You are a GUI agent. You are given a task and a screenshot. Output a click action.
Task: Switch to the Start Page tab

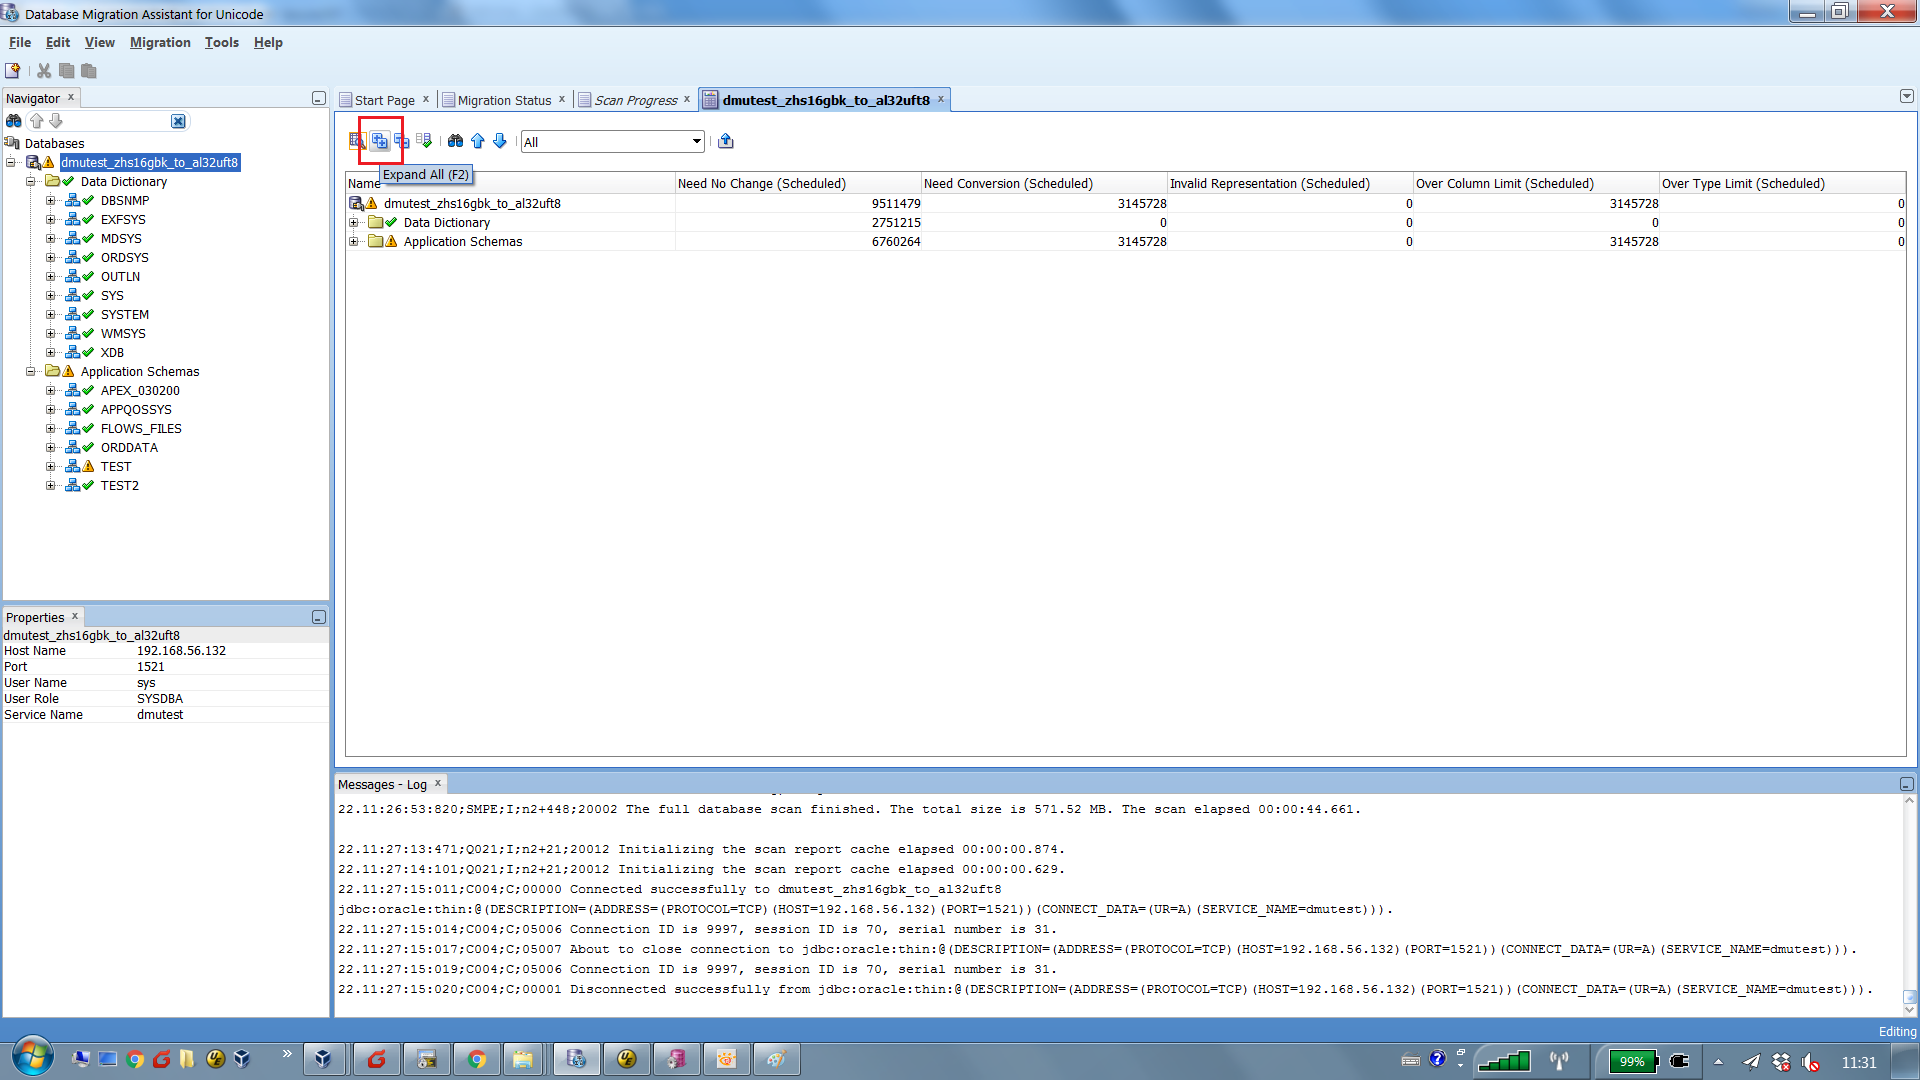coord(384,100)
